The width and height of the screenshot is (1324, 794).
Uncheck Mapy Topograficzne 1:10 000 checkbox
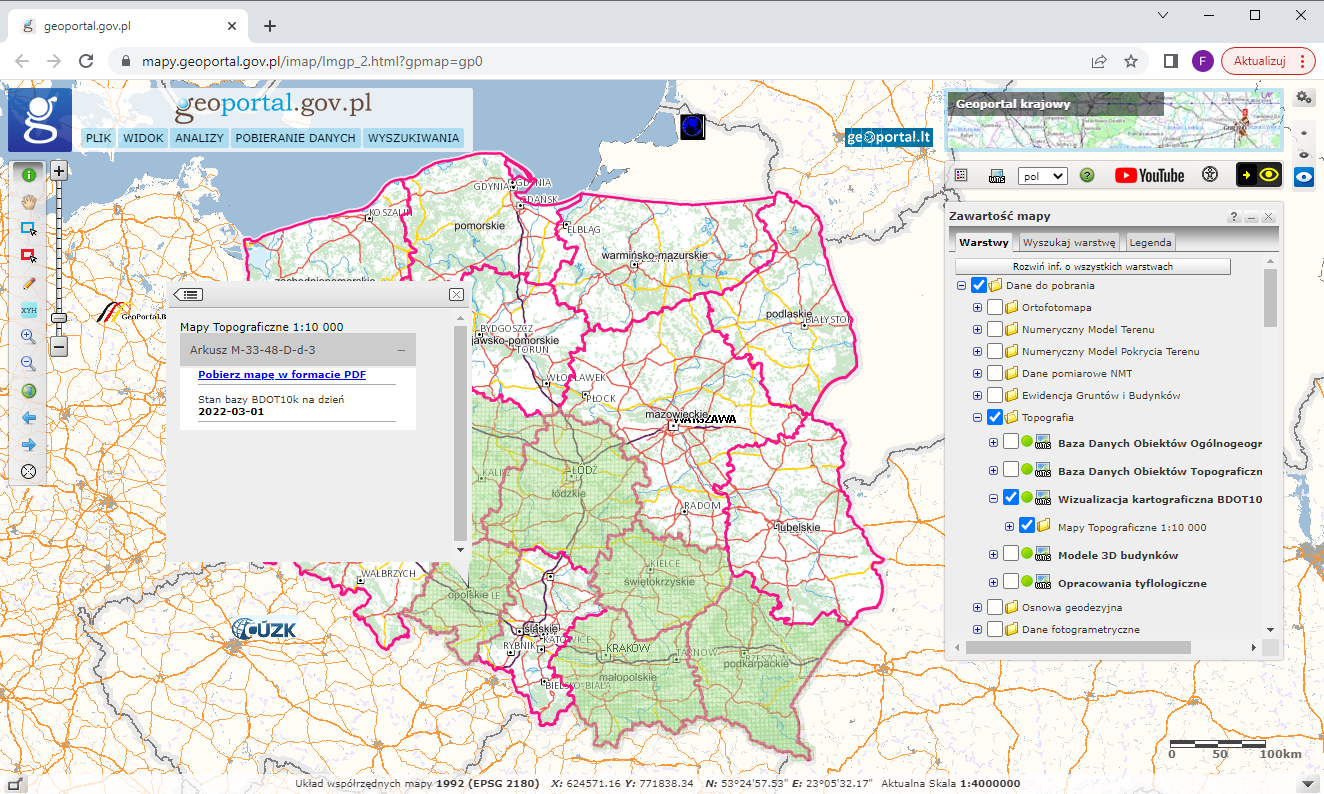pyautogui.click(x=1026, y=527)
